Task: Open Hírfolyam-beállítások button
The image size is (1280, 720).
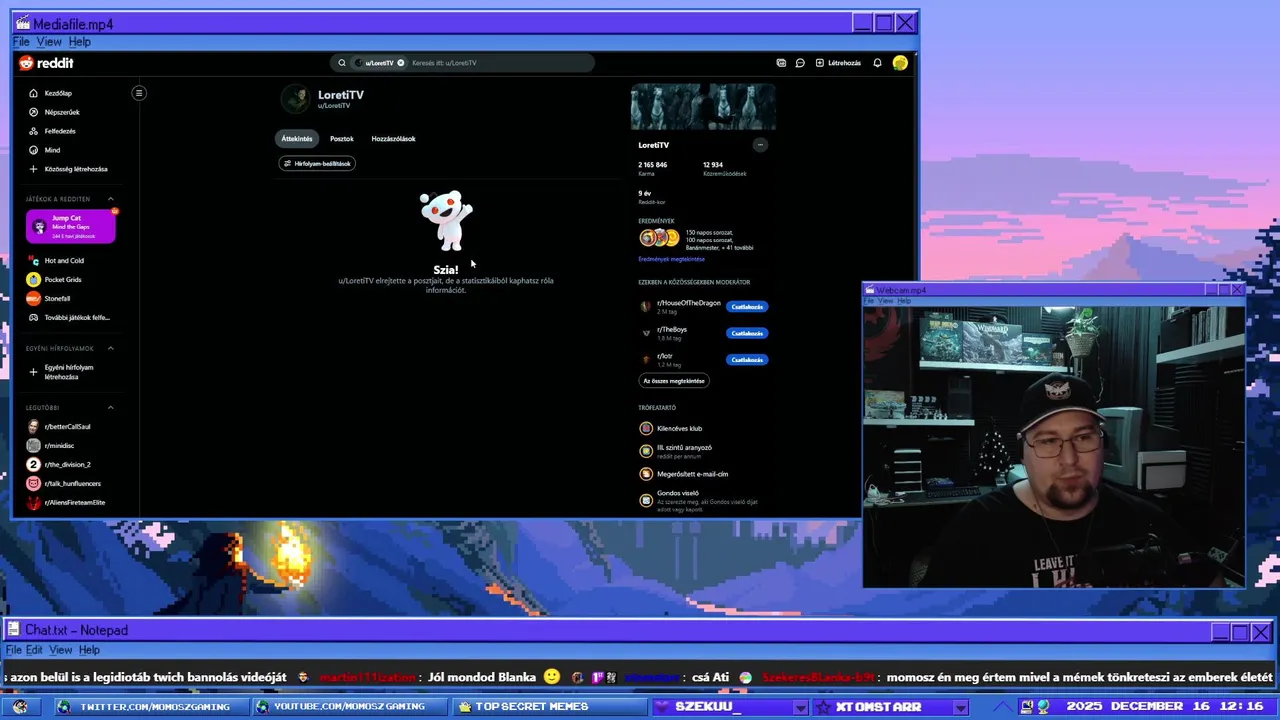Action: click(317, 163)
